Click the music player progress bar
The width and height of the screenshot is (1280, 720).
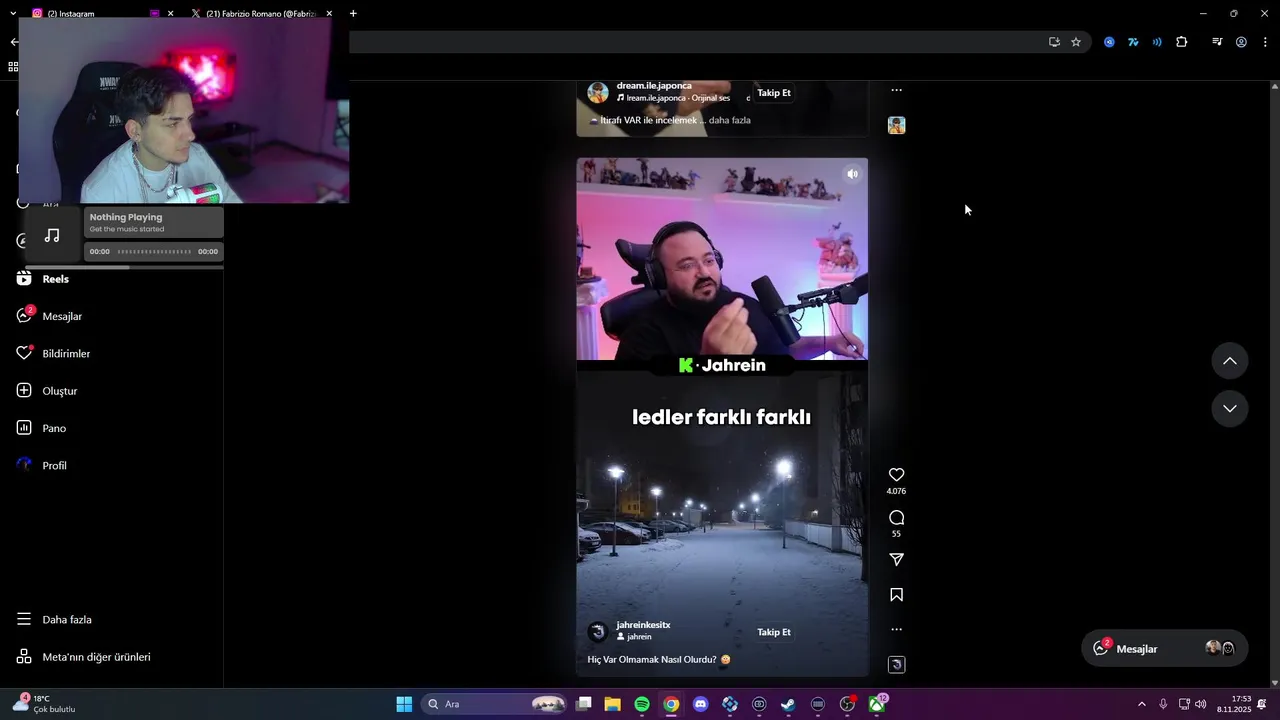(x=154, y=252)
